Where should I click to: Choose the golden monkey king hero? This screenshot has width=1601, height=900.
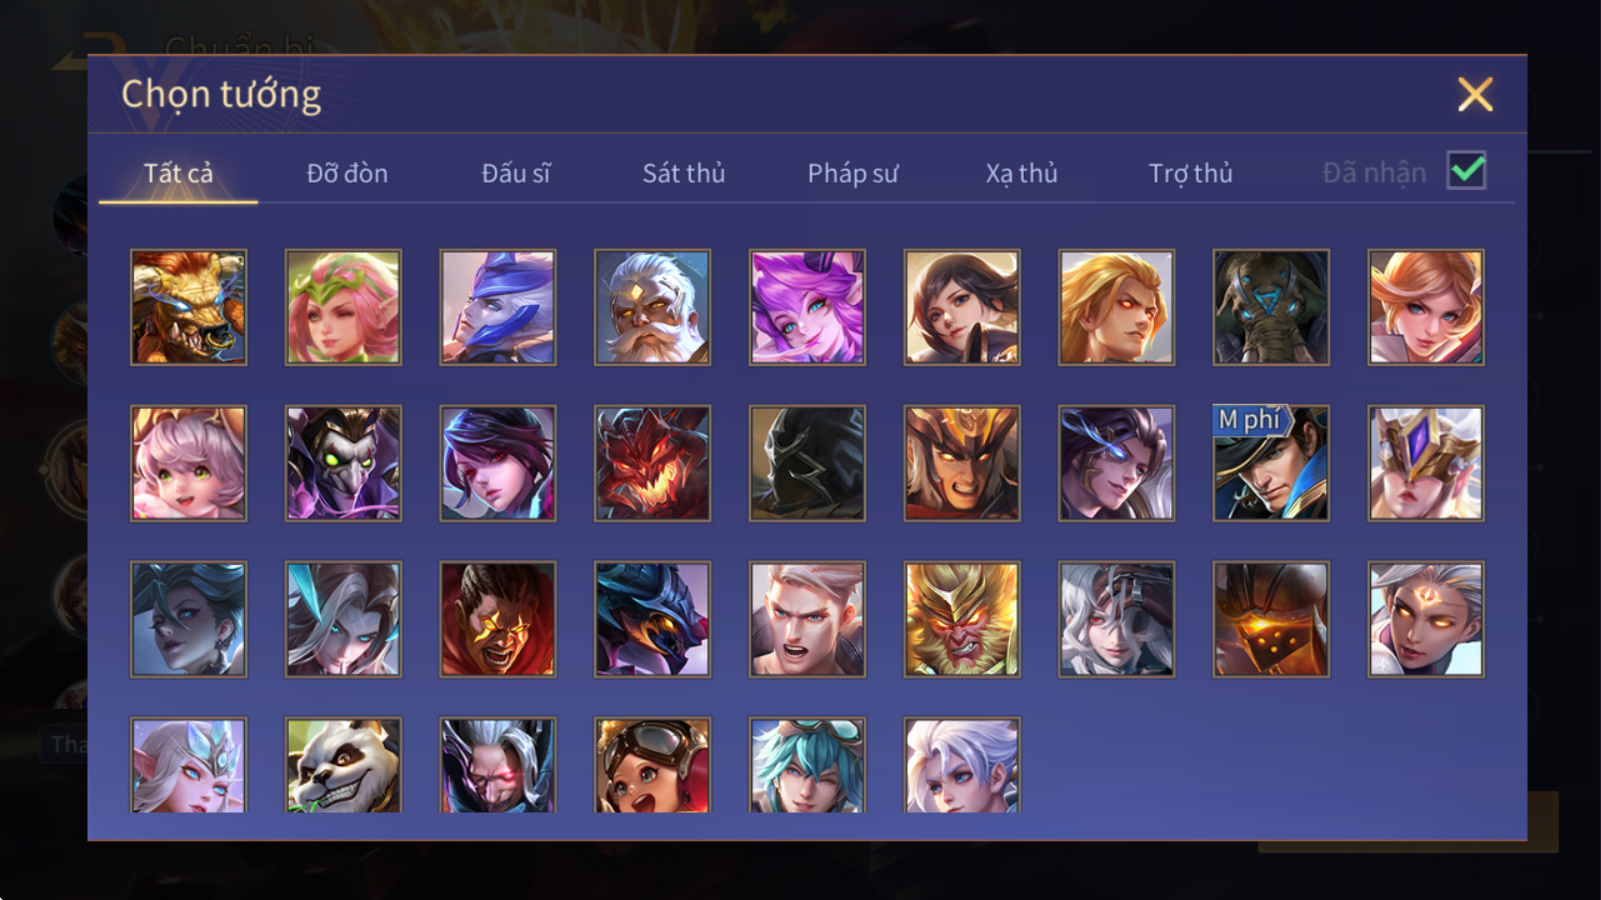pos(962,619)
